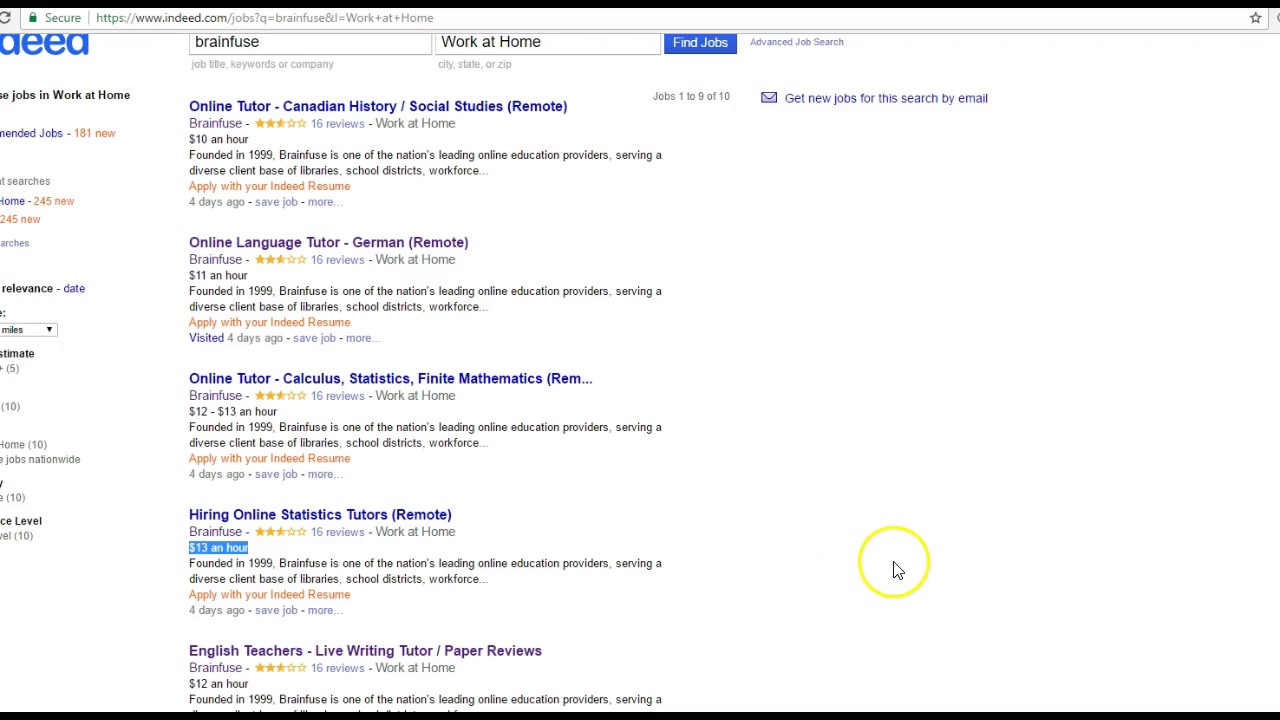The width and height of the screenshot is (1280, 720).
Task: Open Hiring Online Statistics Tutors job title
Action: pos(320,514)
